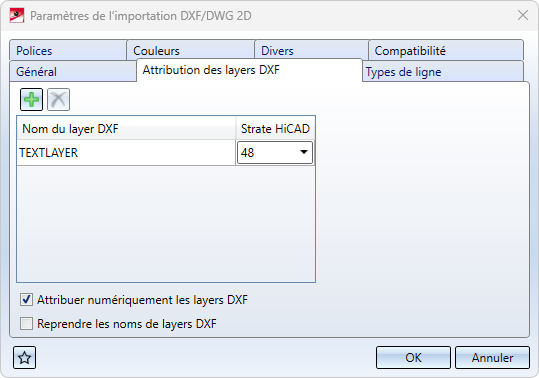
Task: Close the DXF/DWG import settings dialog
Action: tap(523, 15)
